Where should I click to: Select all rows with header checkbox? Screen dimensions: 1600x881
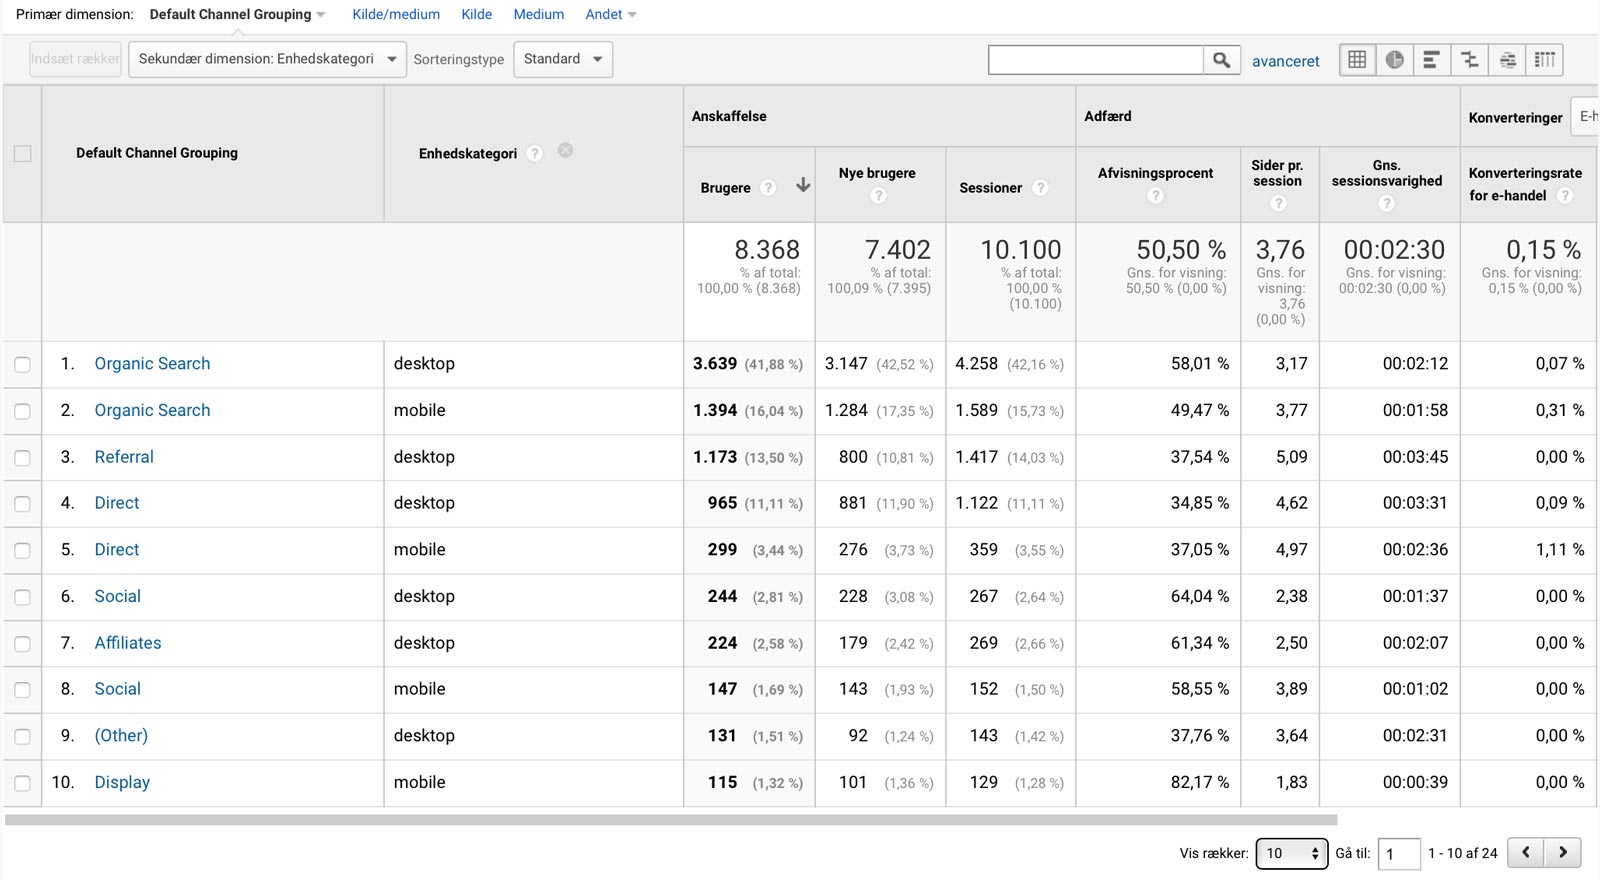pyautogui.click(x=22, y=153)
